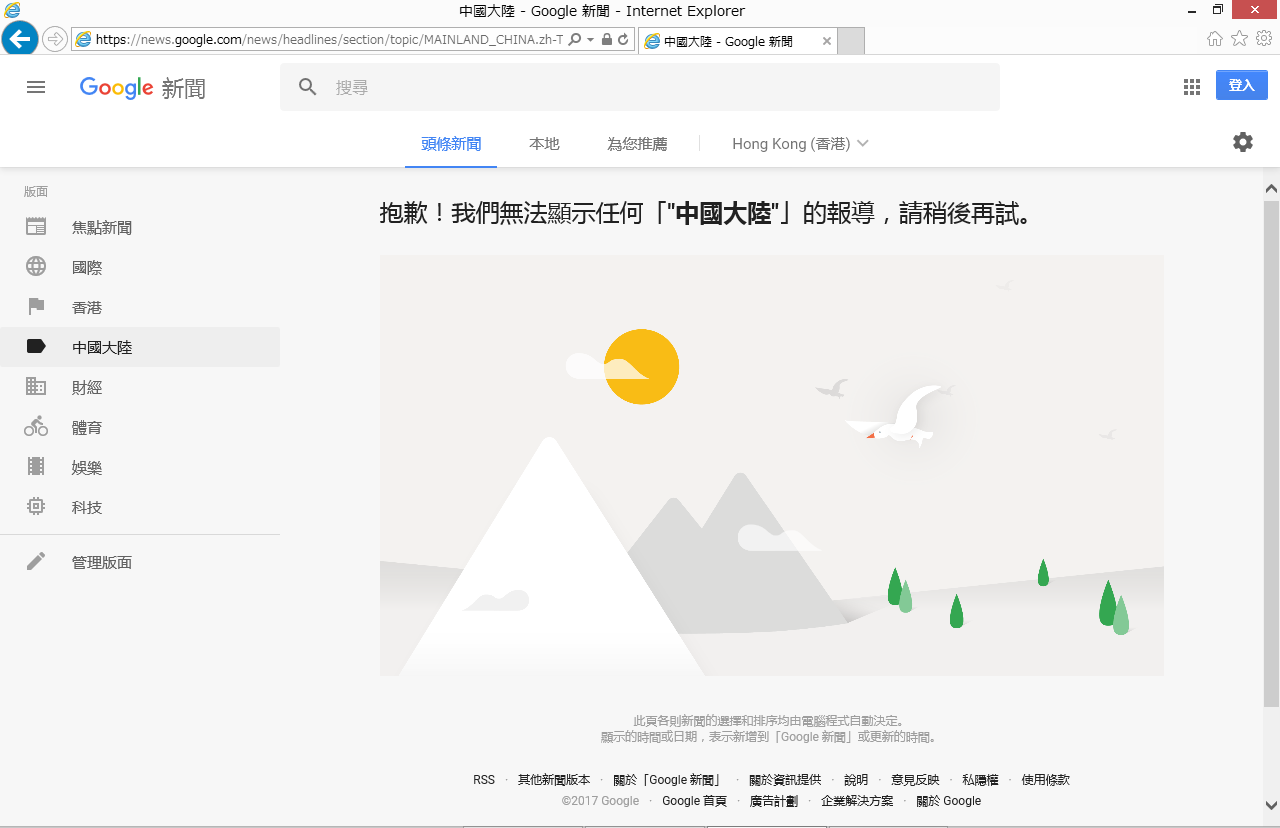This screenshot has height=828, width=1280.
Task: Open the 娛樂 sidebar label
Action: pyautogui.click(x=87, y=468)
